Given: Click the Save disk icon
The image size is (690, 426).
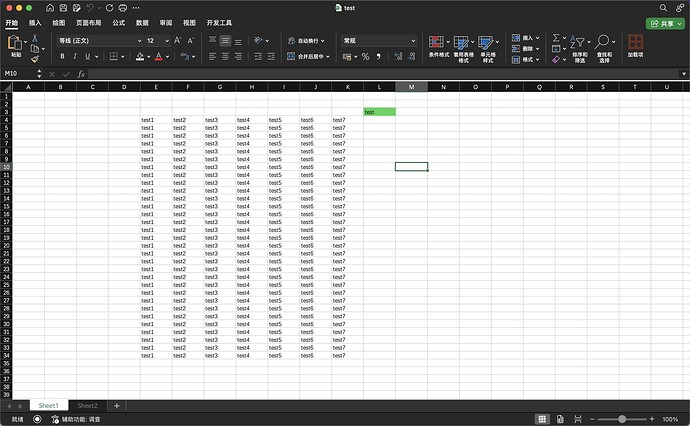Looking at the screenshot, I should (x=63, y=8).
